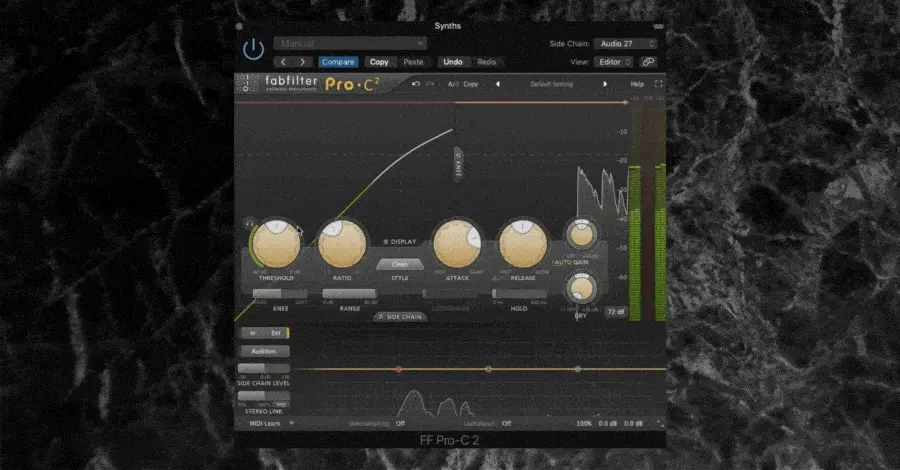Go to next preset with right chevron

[302, 62]
